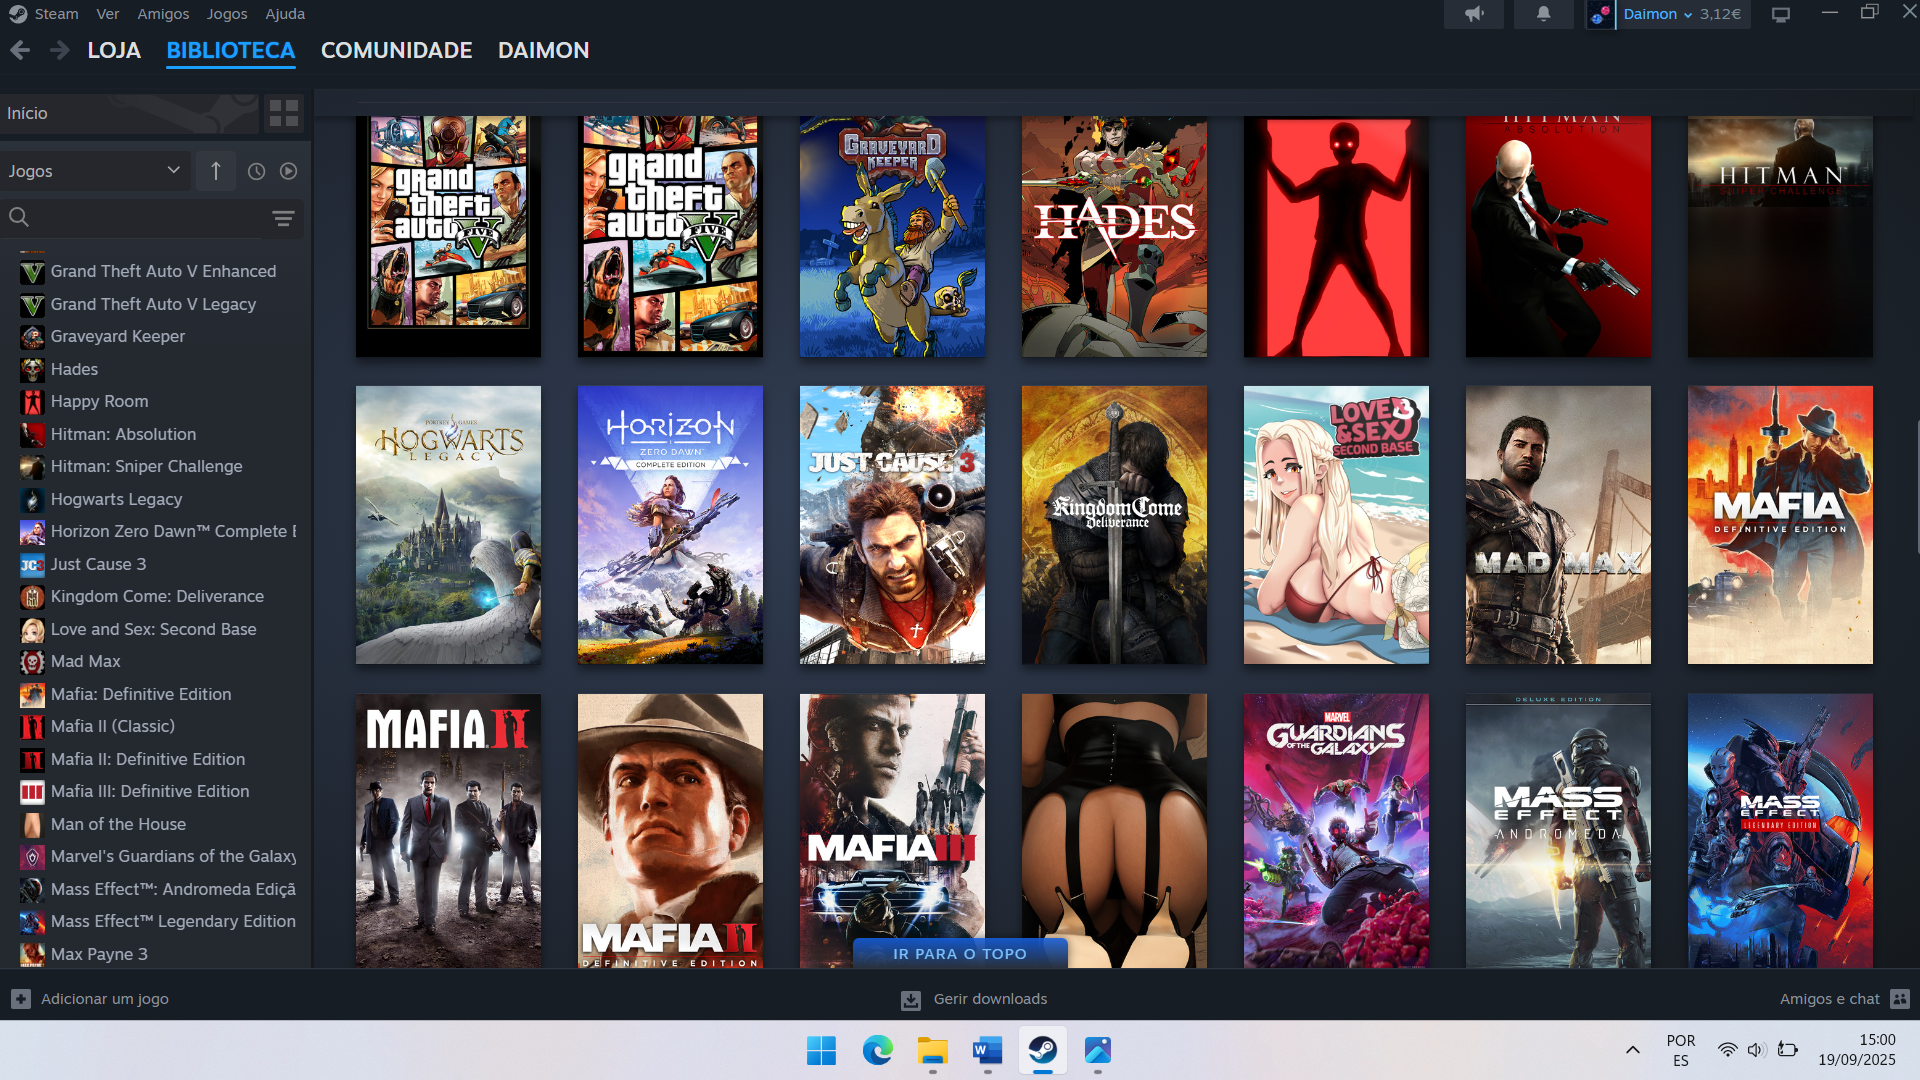Open advanced filter options icon

coord(283,218)
